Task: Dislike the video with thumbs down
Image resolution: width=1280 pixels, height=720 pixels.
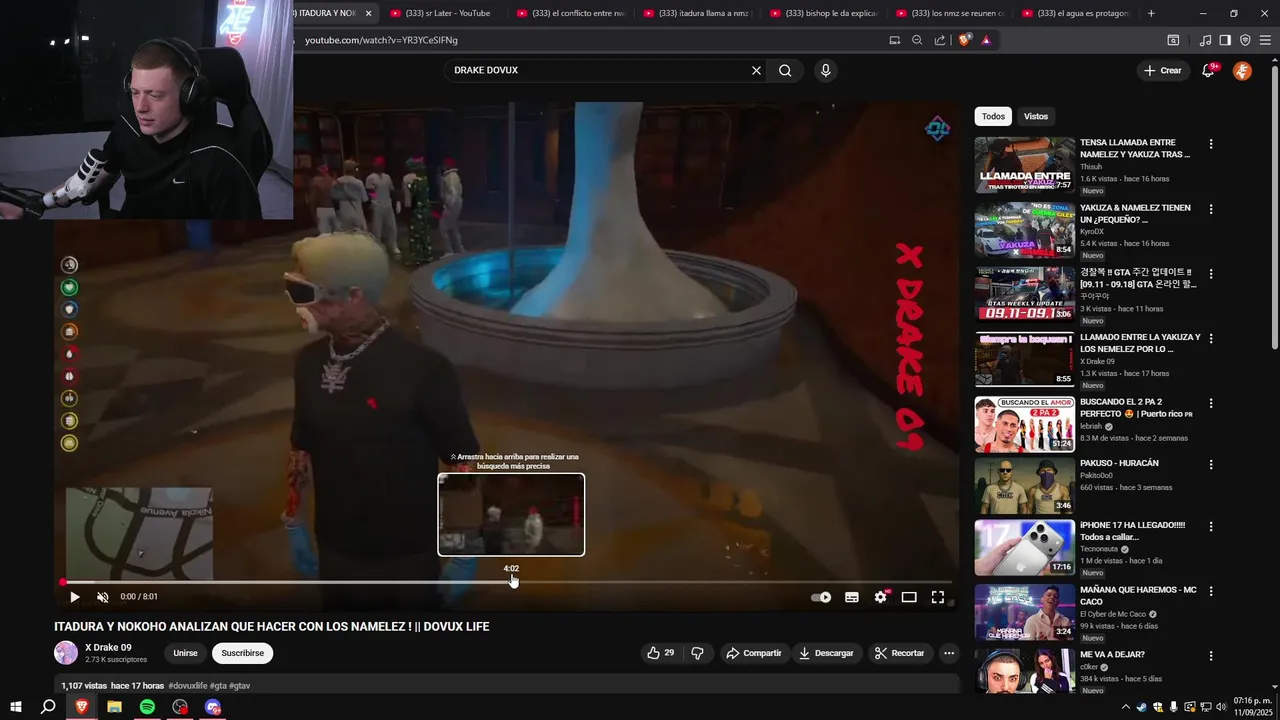Action: [x=697, y=653]
